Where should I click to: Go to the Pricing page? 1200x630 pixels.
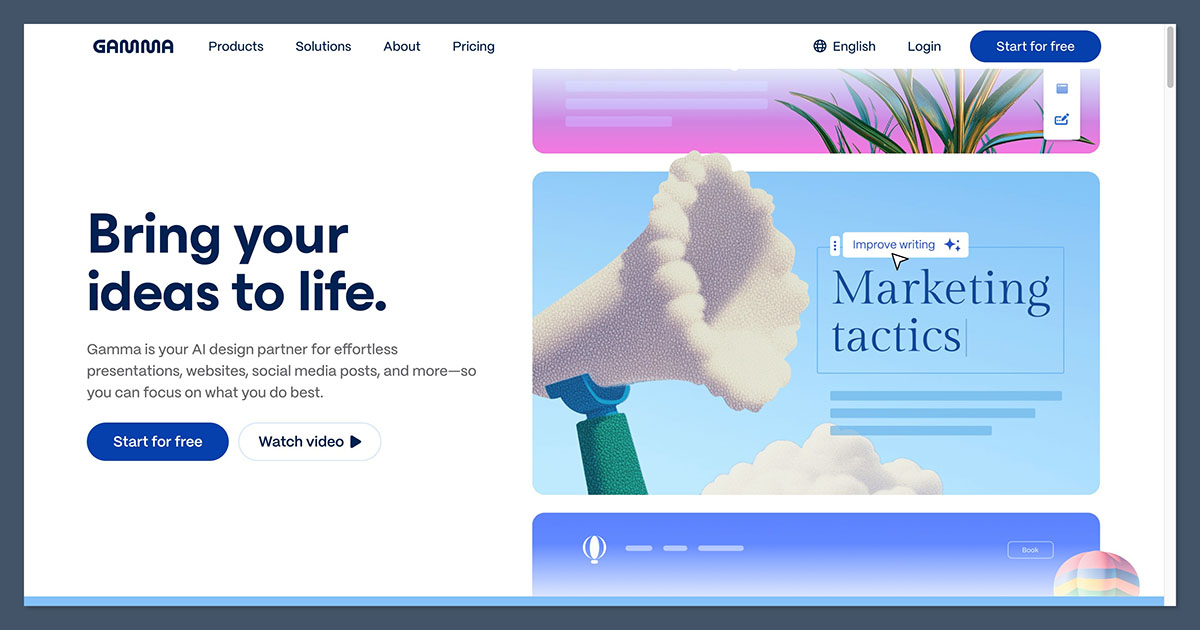[473, 46]
